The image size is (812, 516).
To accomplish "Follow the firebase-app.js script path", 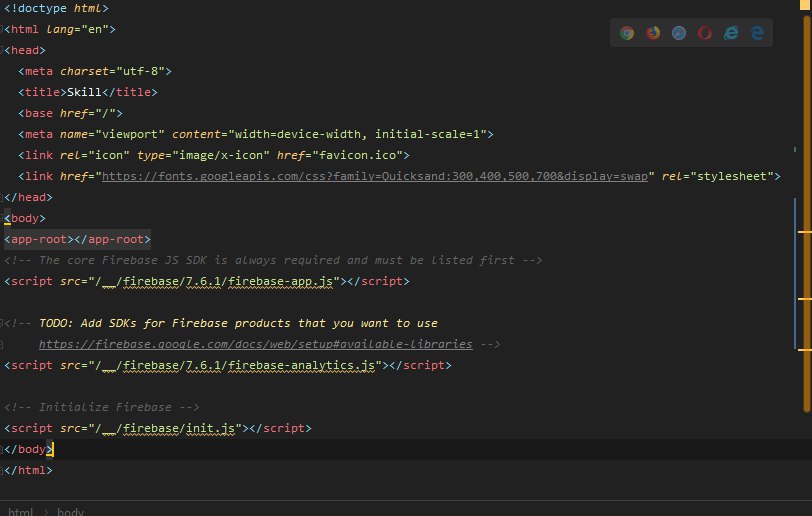I will pos(214,281).
